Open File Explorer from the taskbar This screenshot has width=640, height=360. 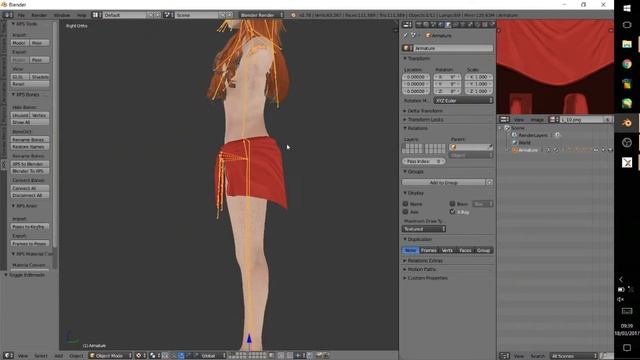coord(627,44)
